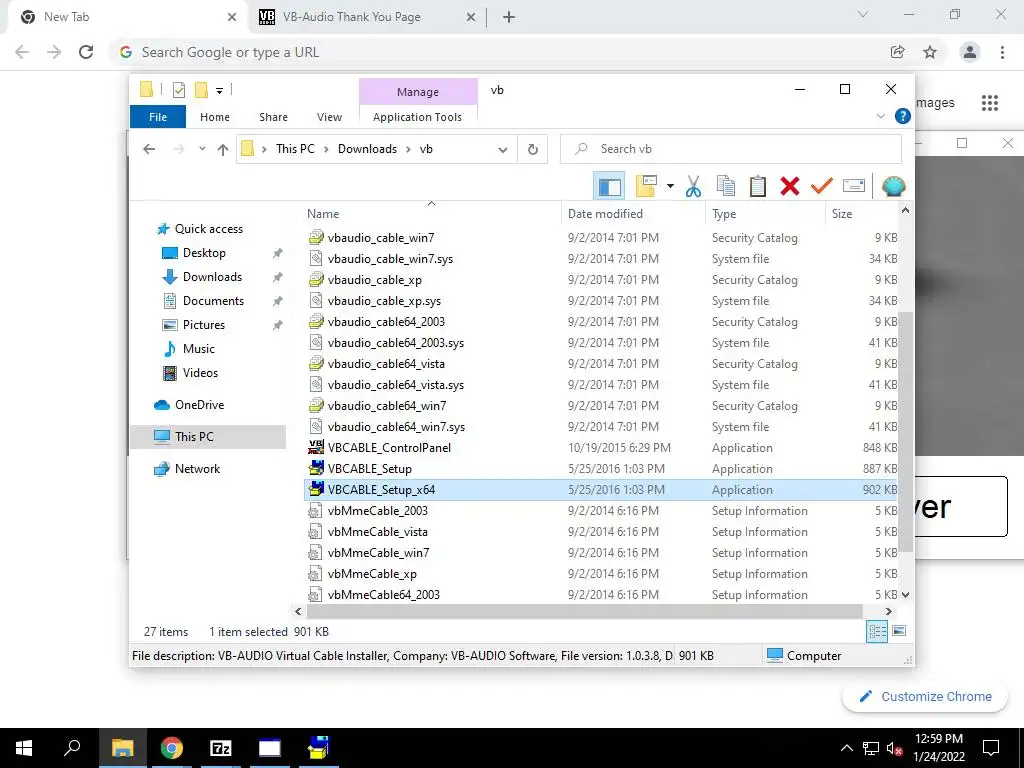Open the File menu
Screen dimensions: 1024x768
tap(158, 117)
